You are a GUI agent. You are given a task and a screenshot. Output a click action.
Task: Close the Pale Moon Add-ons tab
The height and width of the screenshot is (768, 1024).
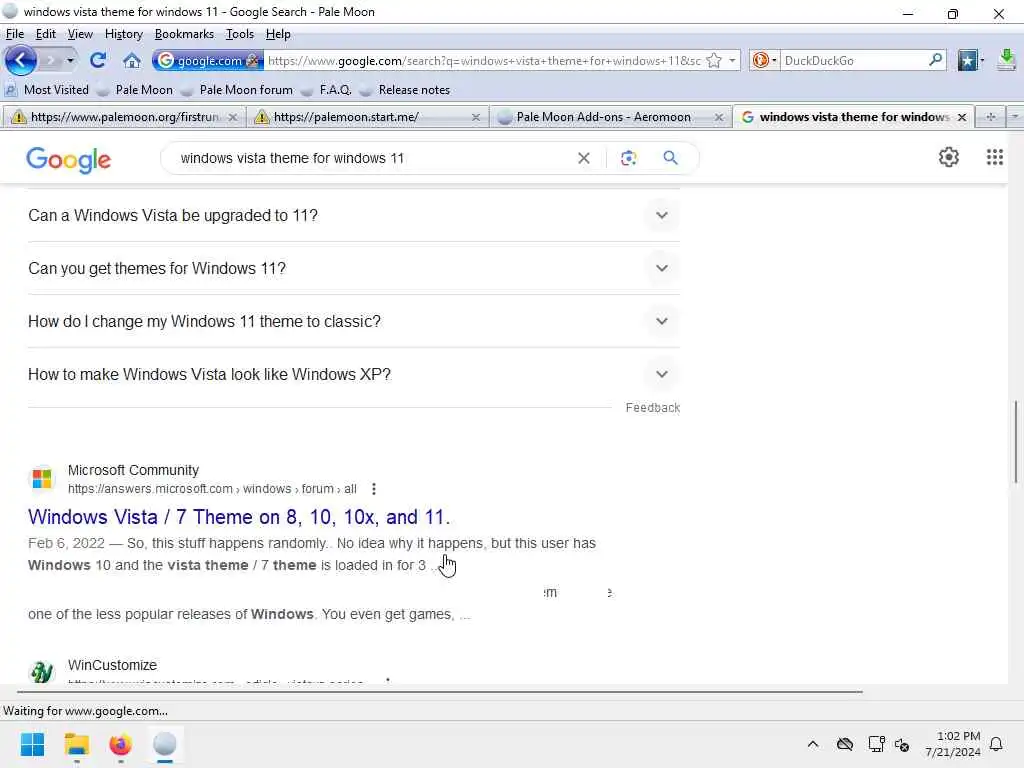[x=718, y=118]
